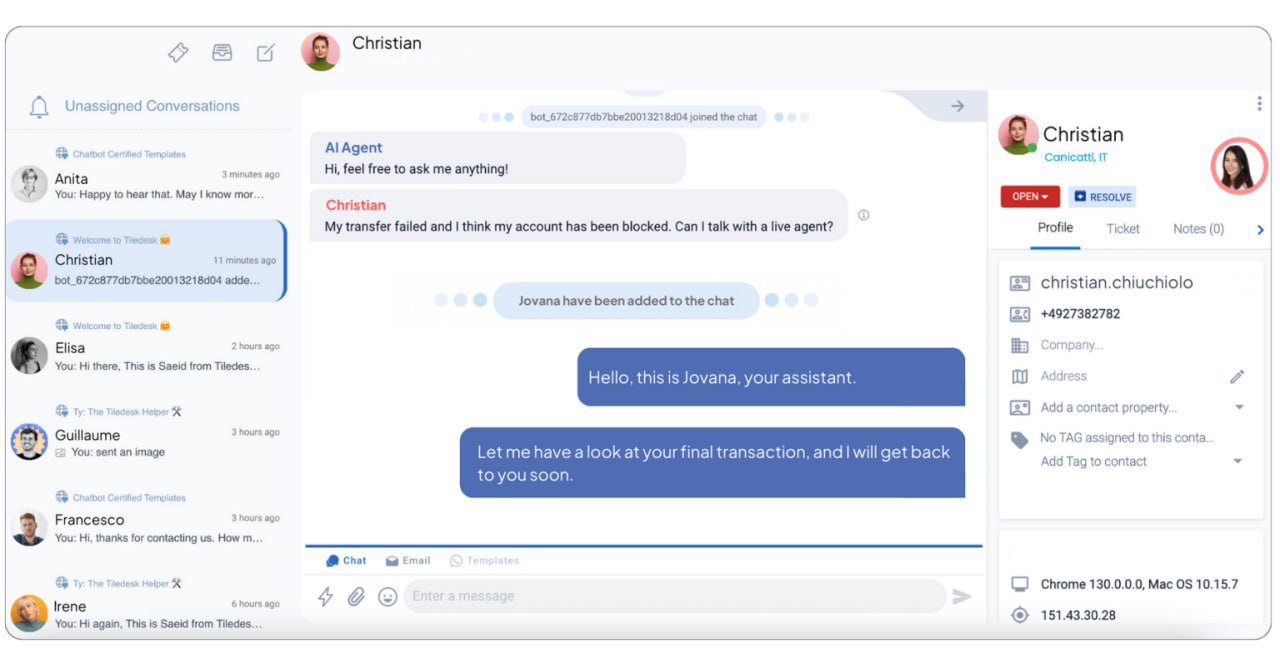Screen dimensions: 1280x668
Task: Switch to the Notes (0) tab
Action: (x=1198, y=229)
